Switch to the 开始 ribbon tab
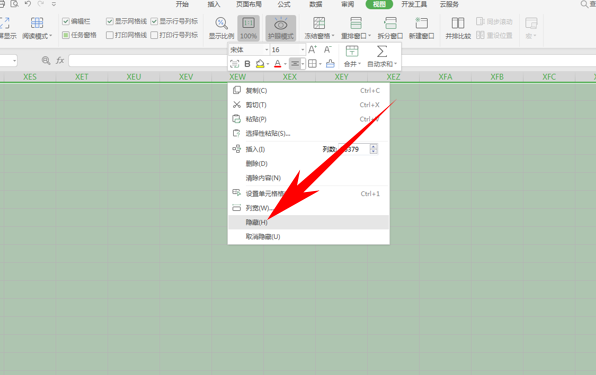 click(182, 4)
